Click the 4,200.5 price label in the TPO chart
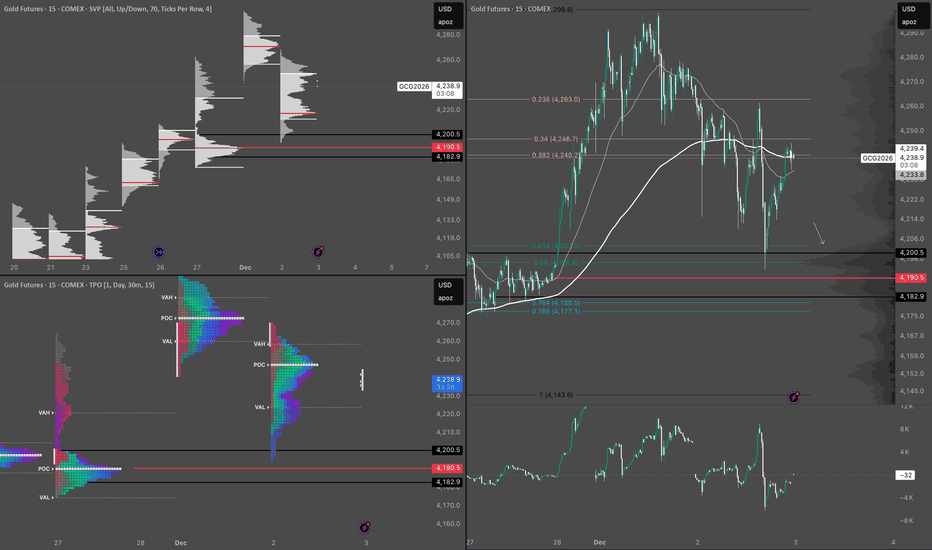The height and width of the screenshot is (550, 932). [447, 450]
